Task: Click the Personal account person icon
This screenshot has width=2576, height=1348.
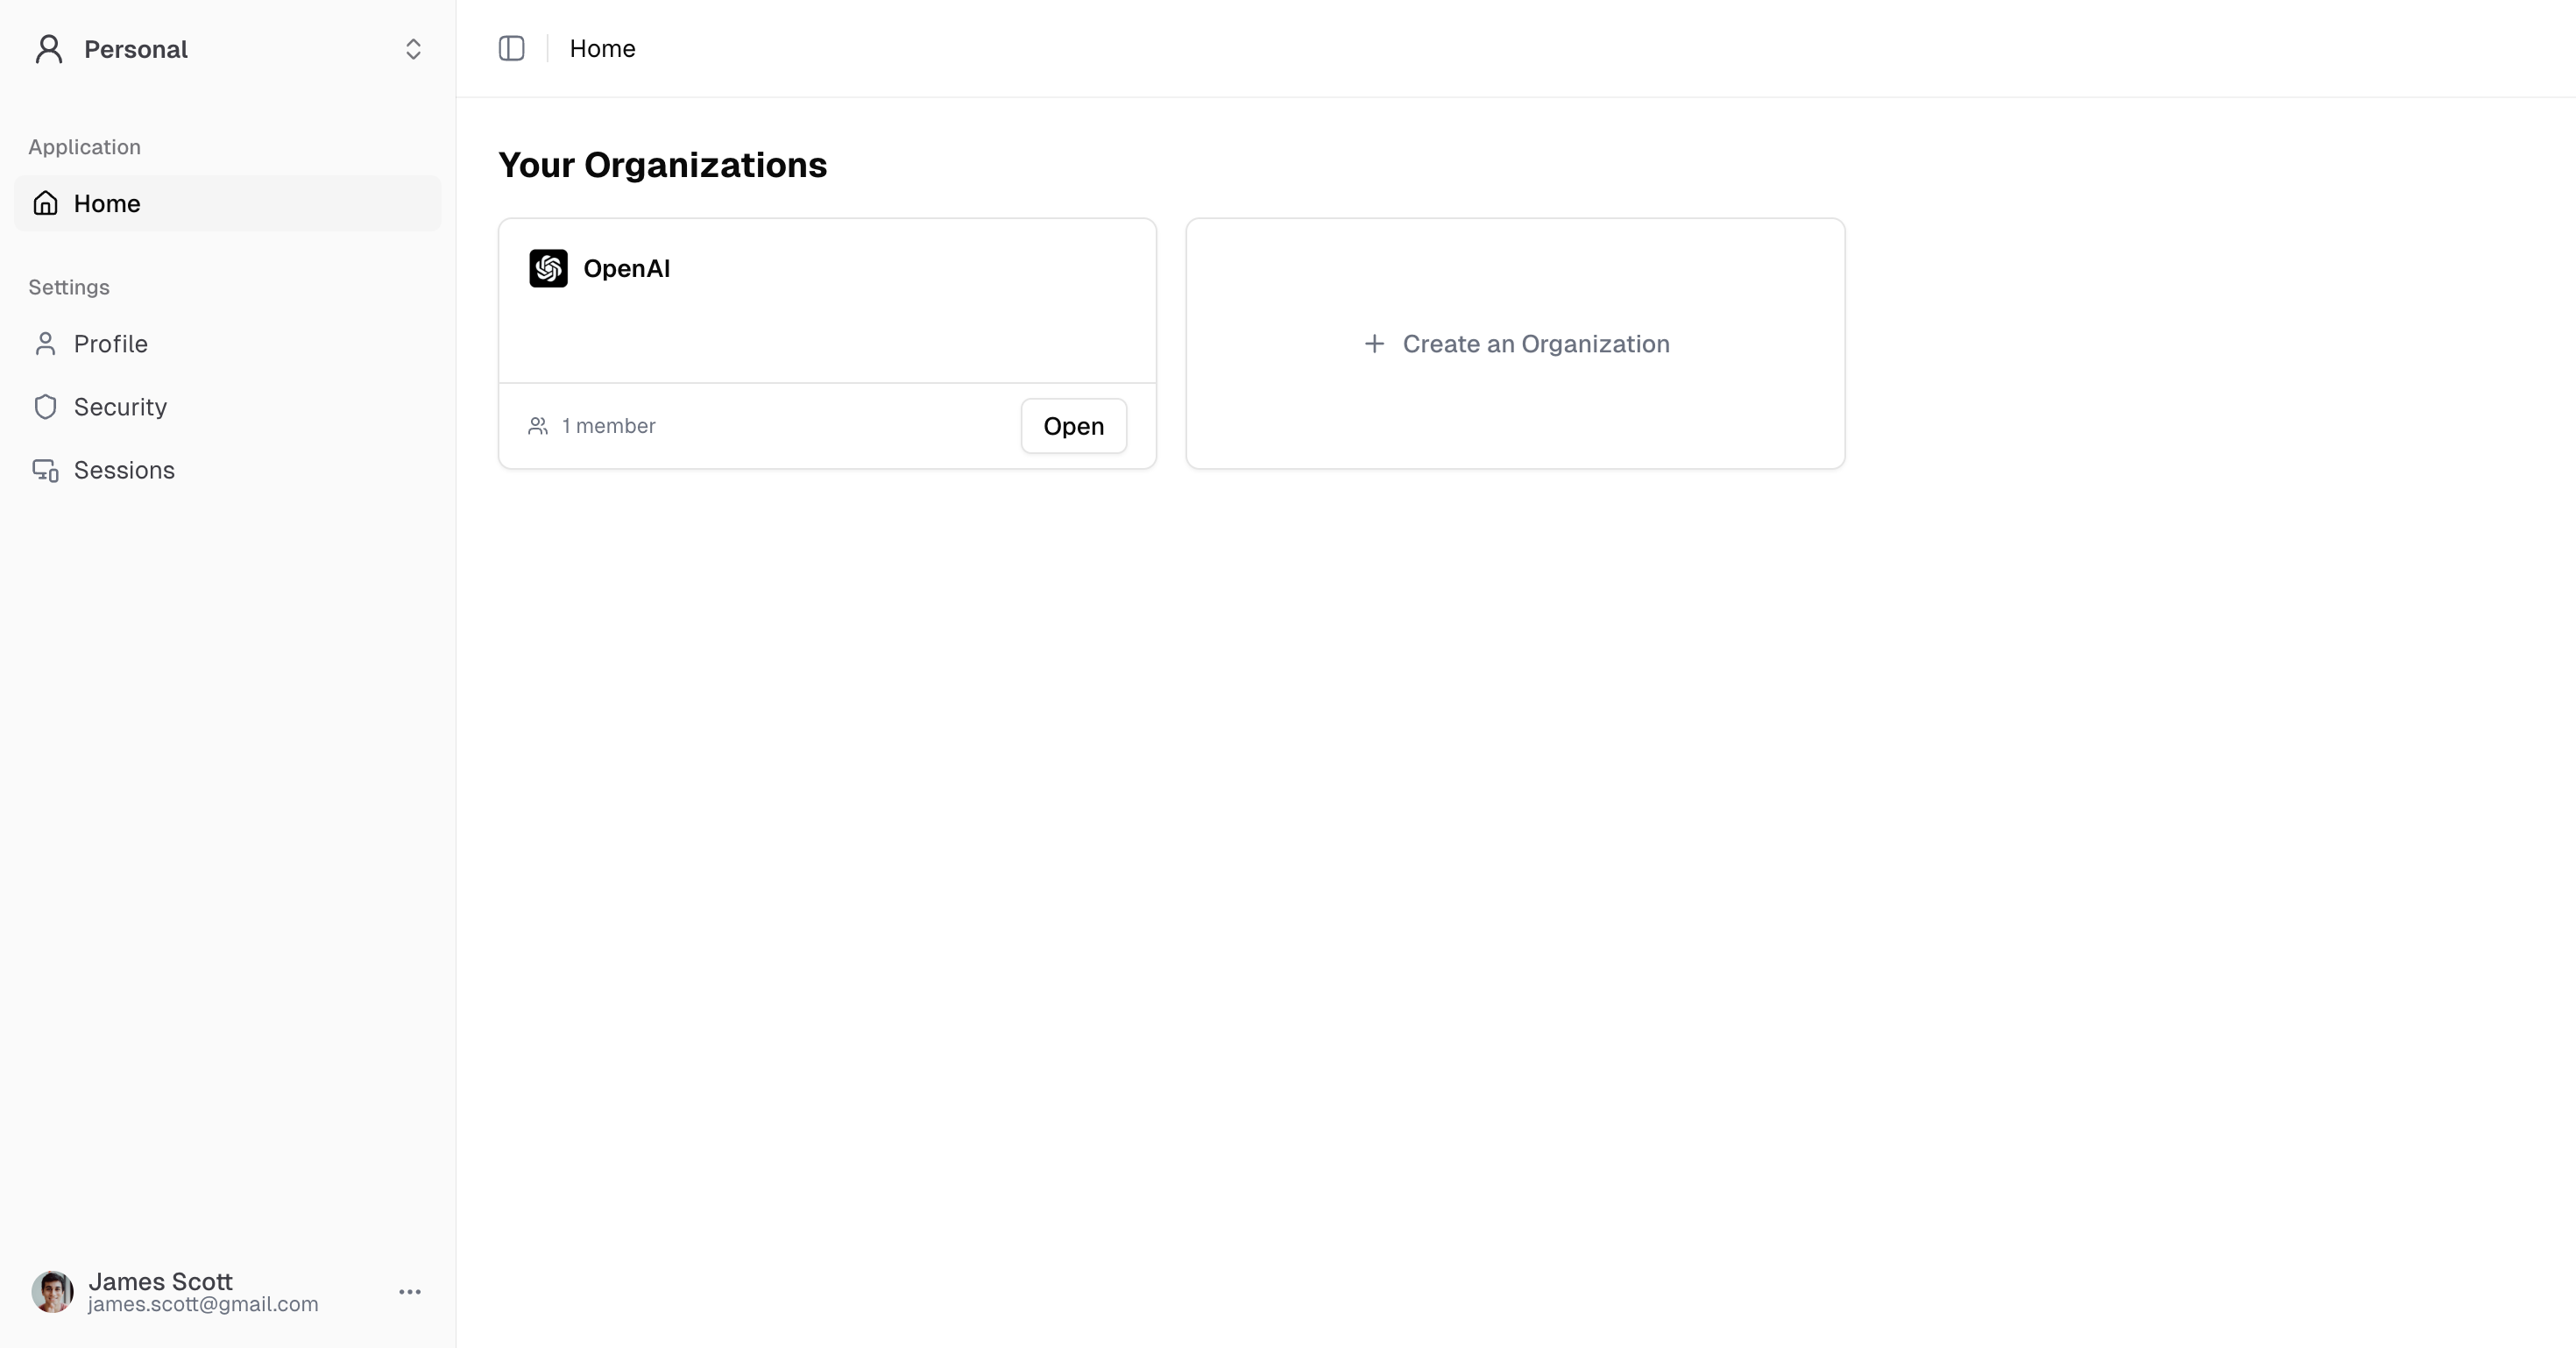Action: coord(49,49)
